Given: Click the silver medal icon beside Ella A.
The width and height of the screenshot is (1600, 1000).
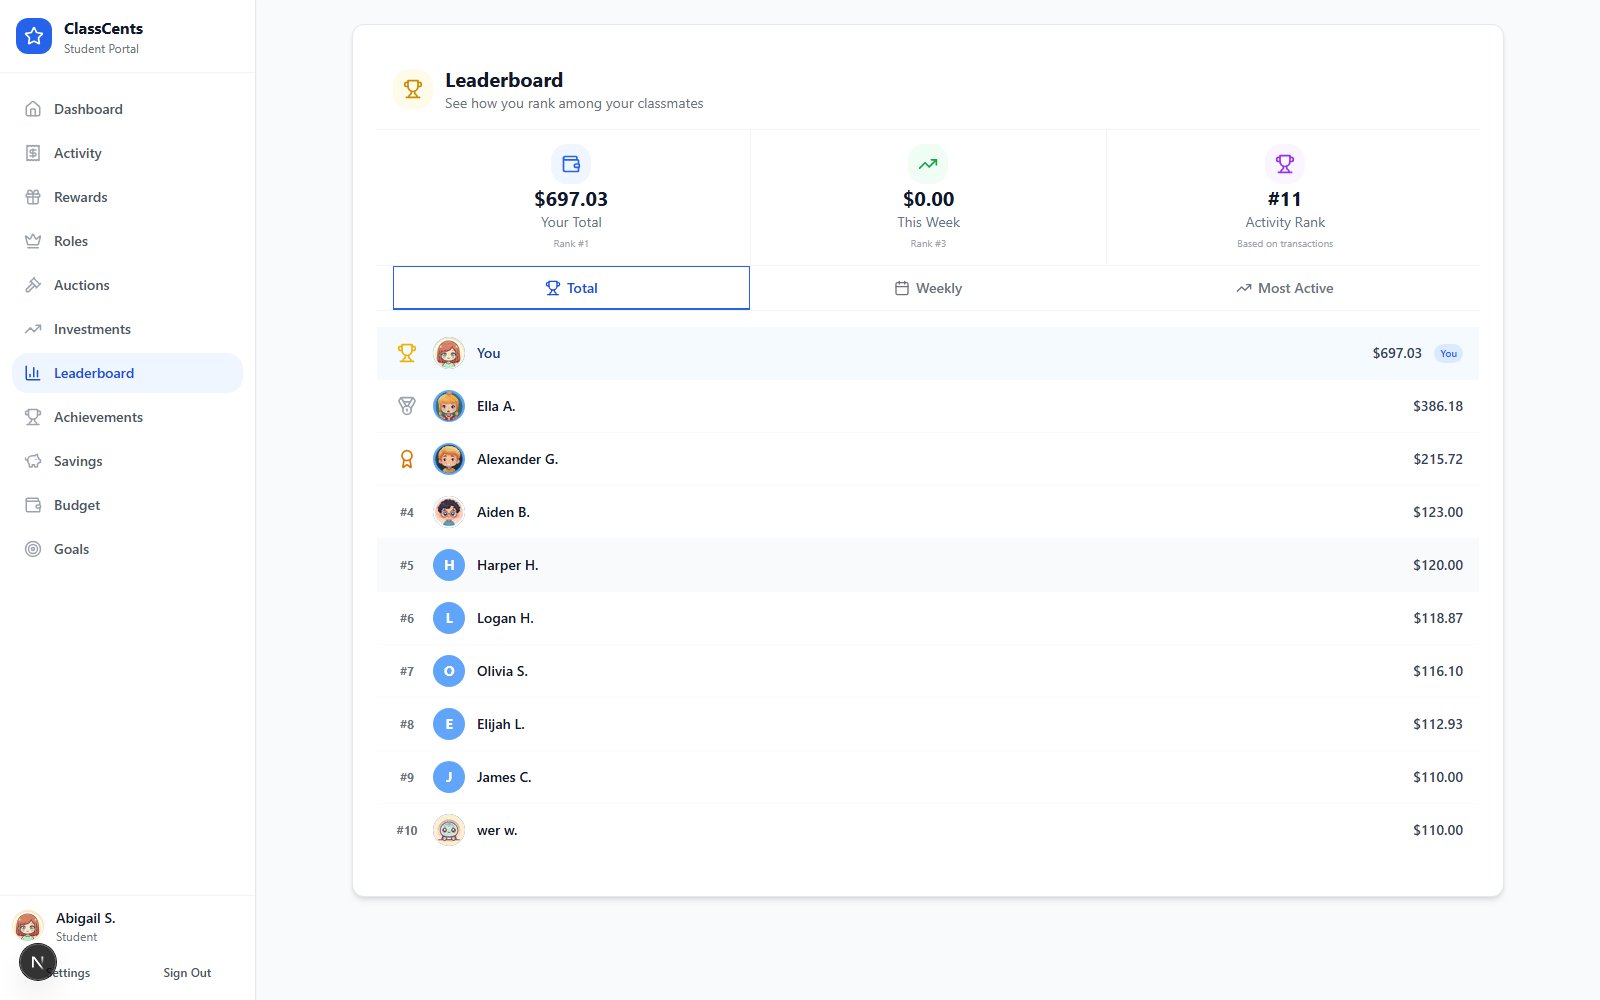Looking at the screenshot, I should tap(407, 406).
